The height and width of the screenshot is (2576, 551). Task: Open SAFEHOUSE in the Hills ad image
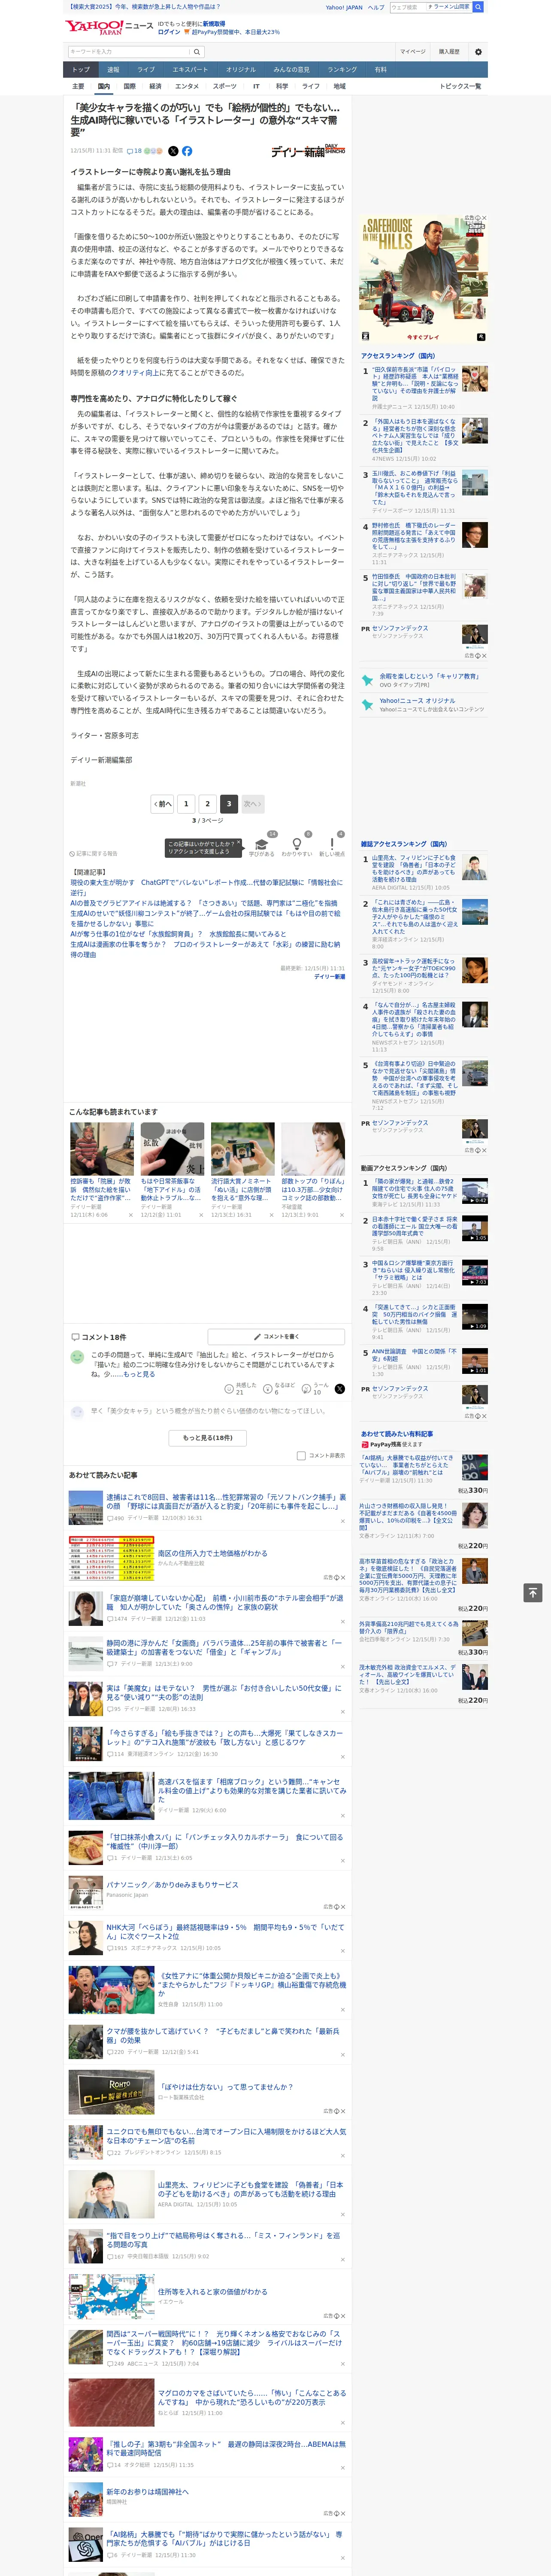click(x=424, y=279)
